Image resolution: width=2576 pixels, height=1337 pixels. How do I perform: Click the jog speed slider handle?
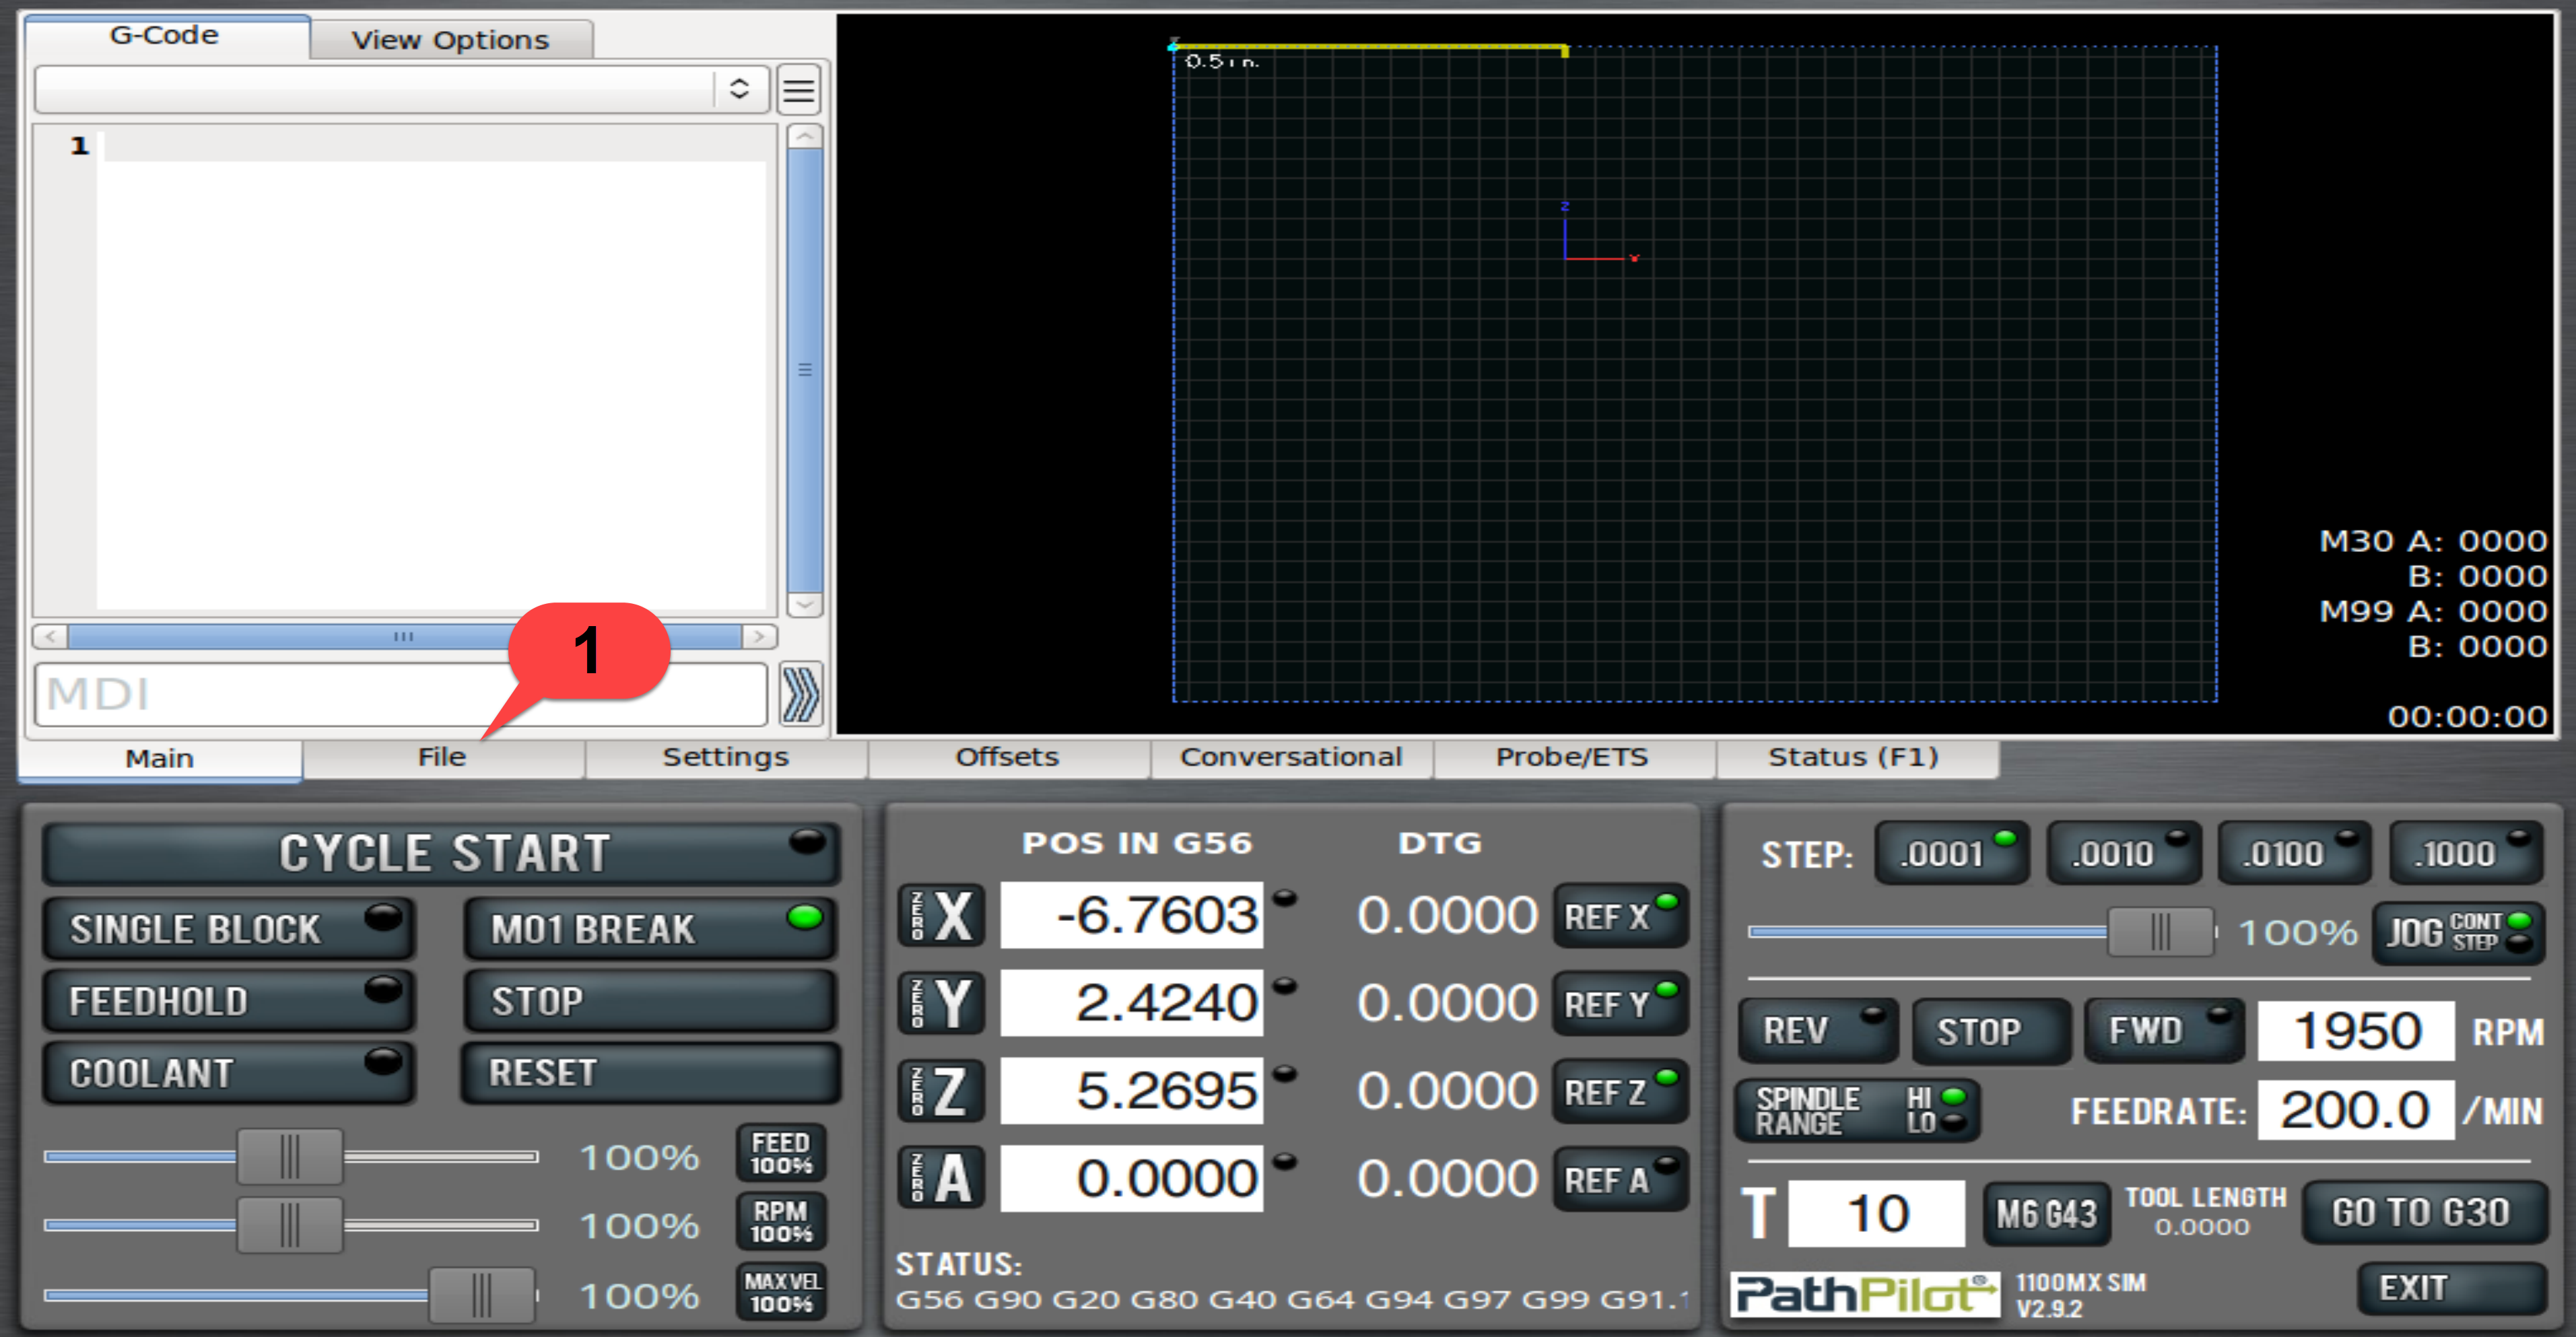pyautogui.click(x=2160, y=932)
